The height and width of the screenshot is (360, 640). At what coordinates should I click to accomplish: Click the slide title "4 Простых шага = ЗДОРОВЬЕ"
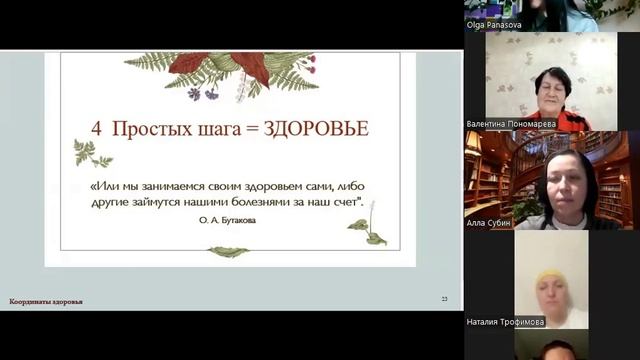coord(230,129)
